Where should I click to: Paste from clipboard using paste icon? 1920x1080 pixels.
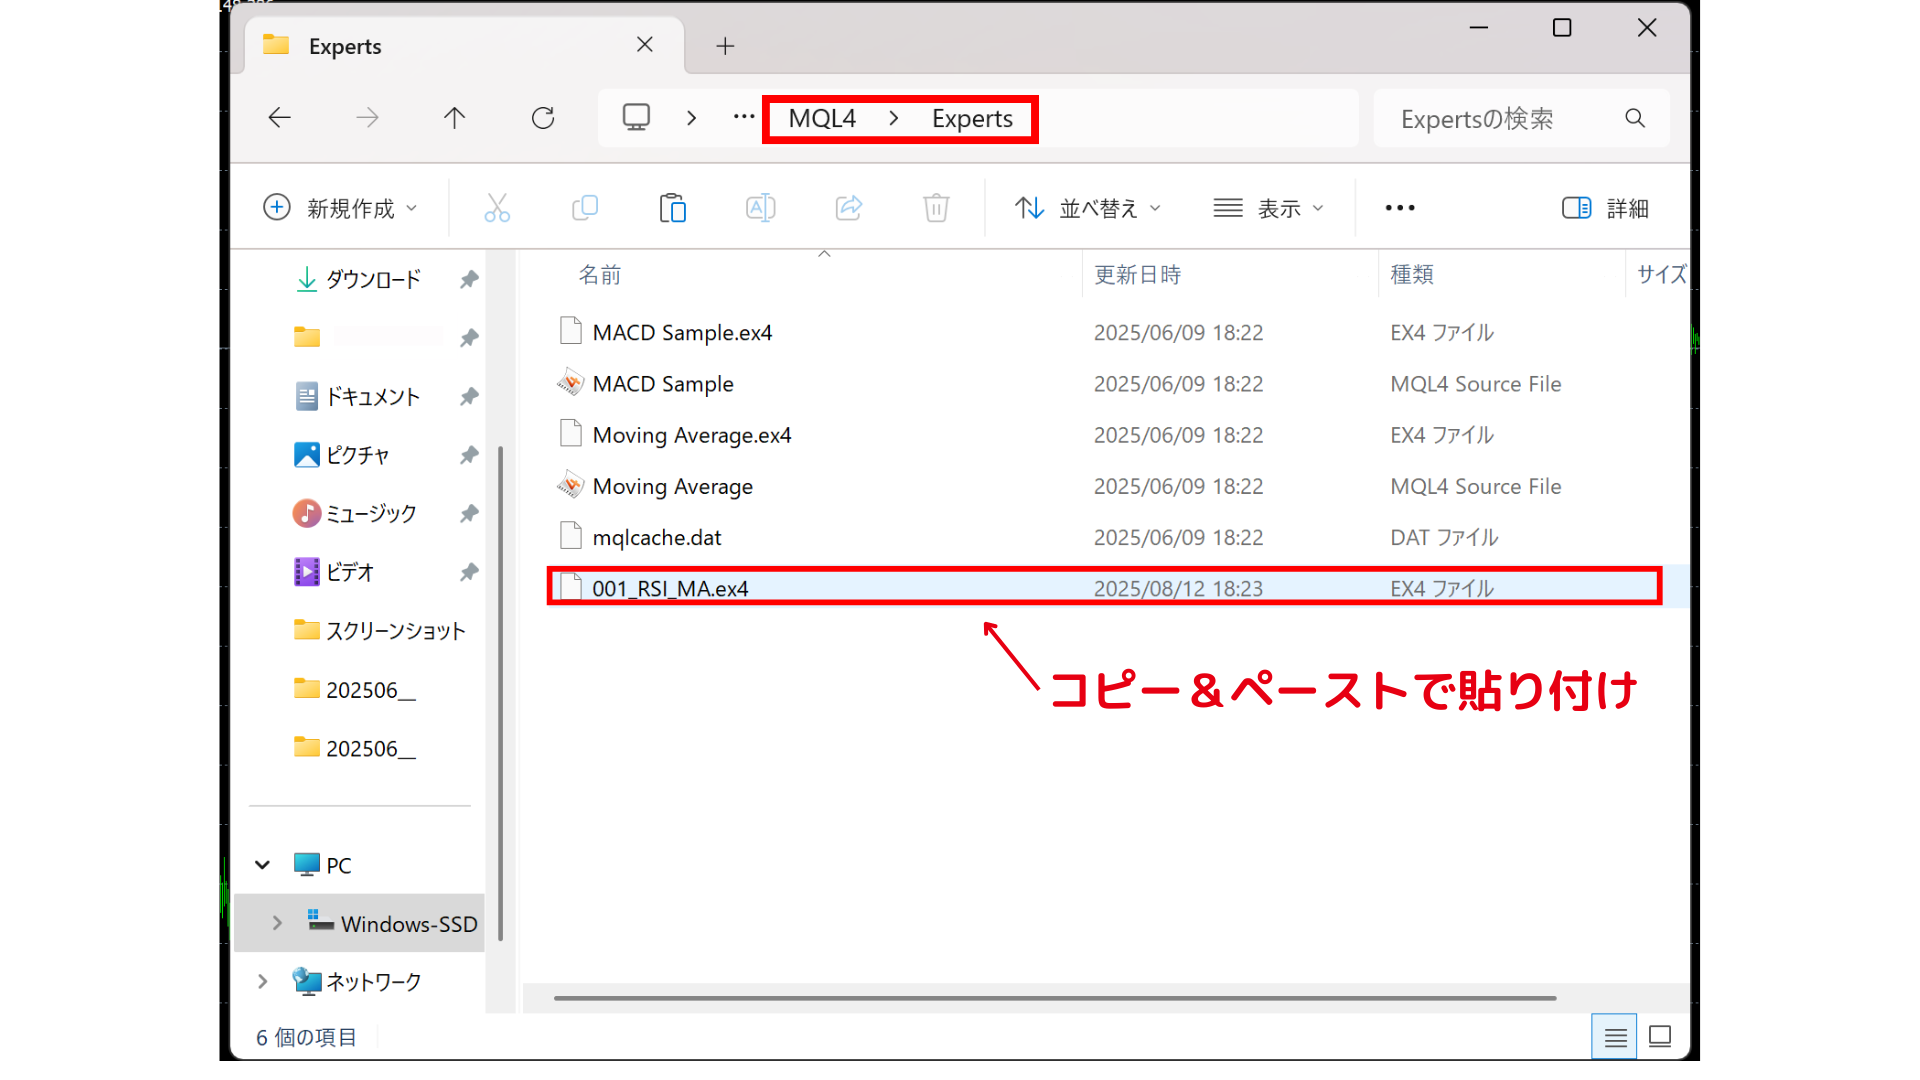pyautogui.click(x=673, y=208)
